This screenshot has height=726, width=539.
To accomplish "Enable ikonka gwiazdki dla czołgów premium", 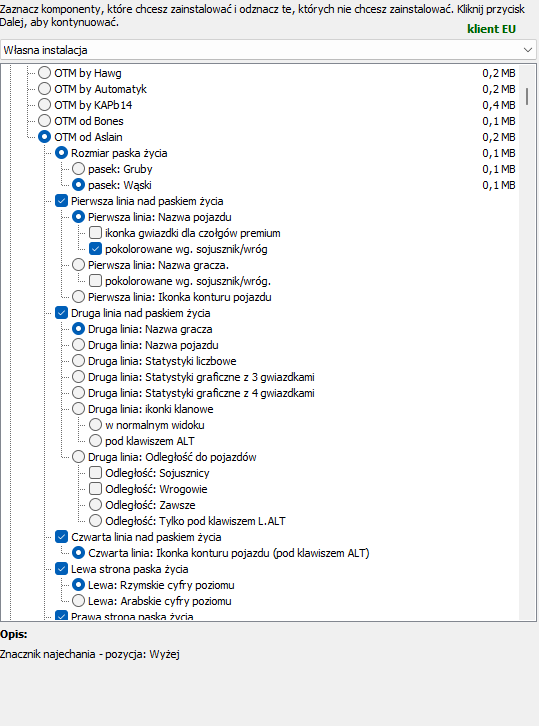I will tap(95, 233).
